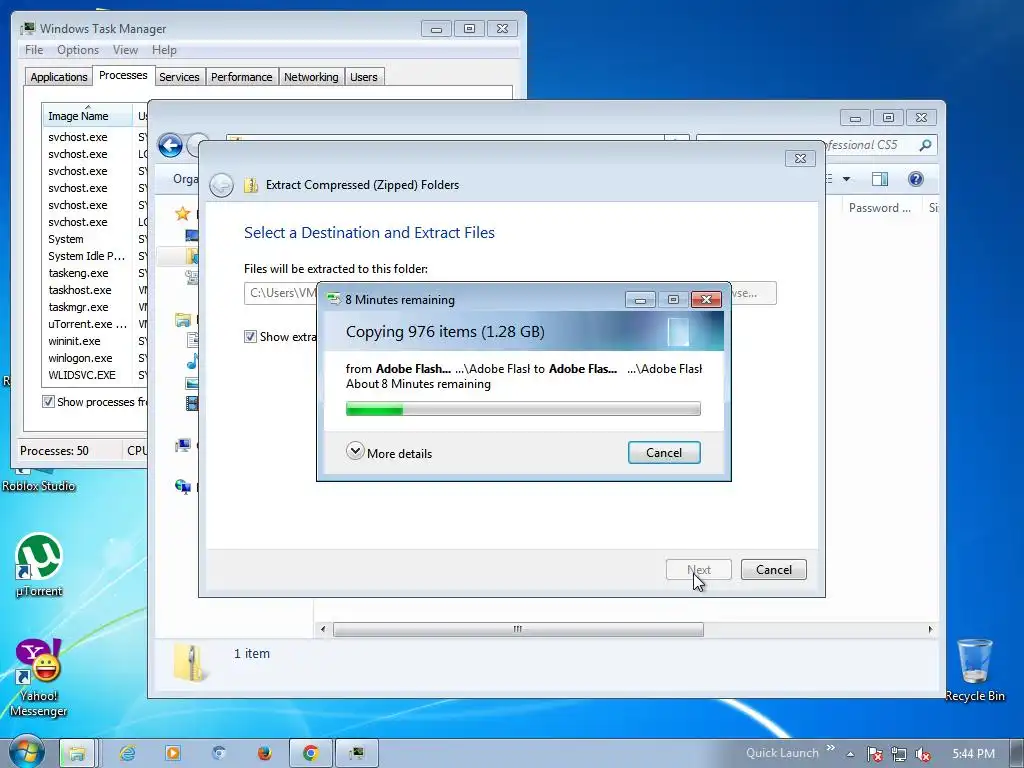The height and width of the screenshot is (768, 1024).
Task: Click the taskbar clock showing 5:44 PM
Action: [x=973, y=754]
